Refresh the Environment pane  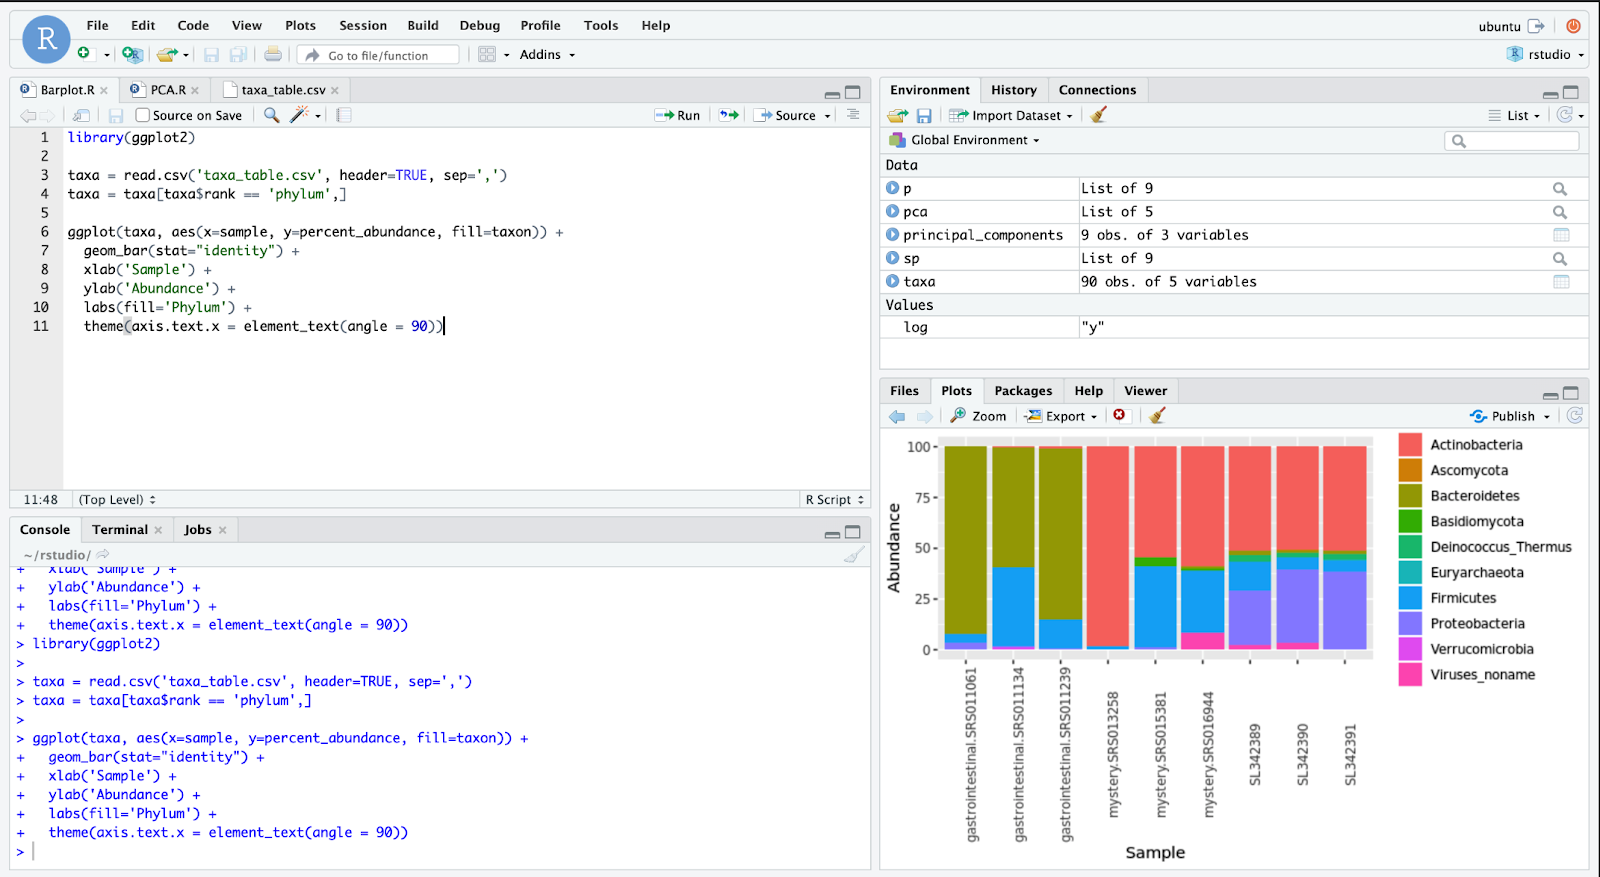tap(1565, 115)
